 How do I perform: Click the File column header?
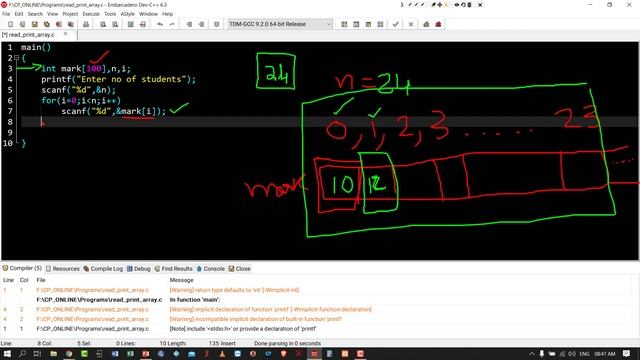(x=41, y=280)
